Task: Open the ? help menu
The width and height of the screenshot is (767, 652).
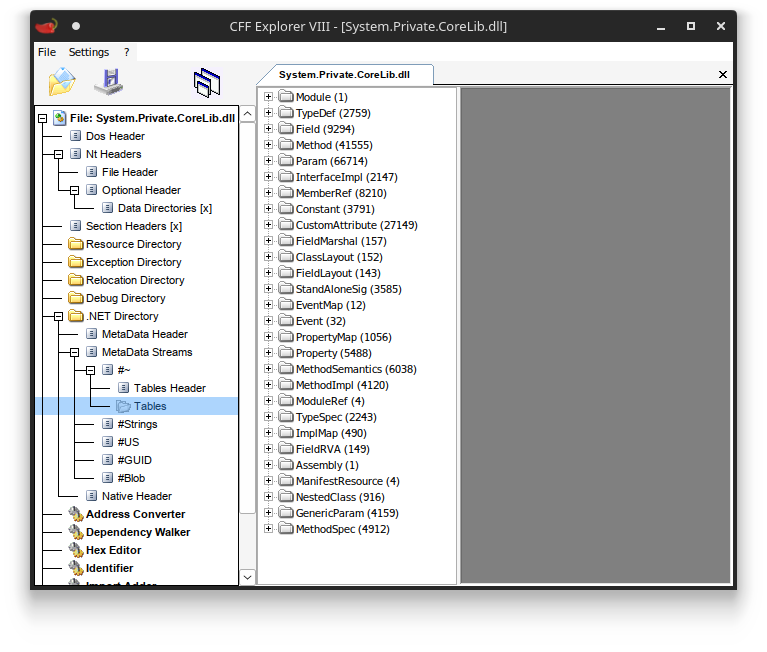Action: tap(127, 52)
